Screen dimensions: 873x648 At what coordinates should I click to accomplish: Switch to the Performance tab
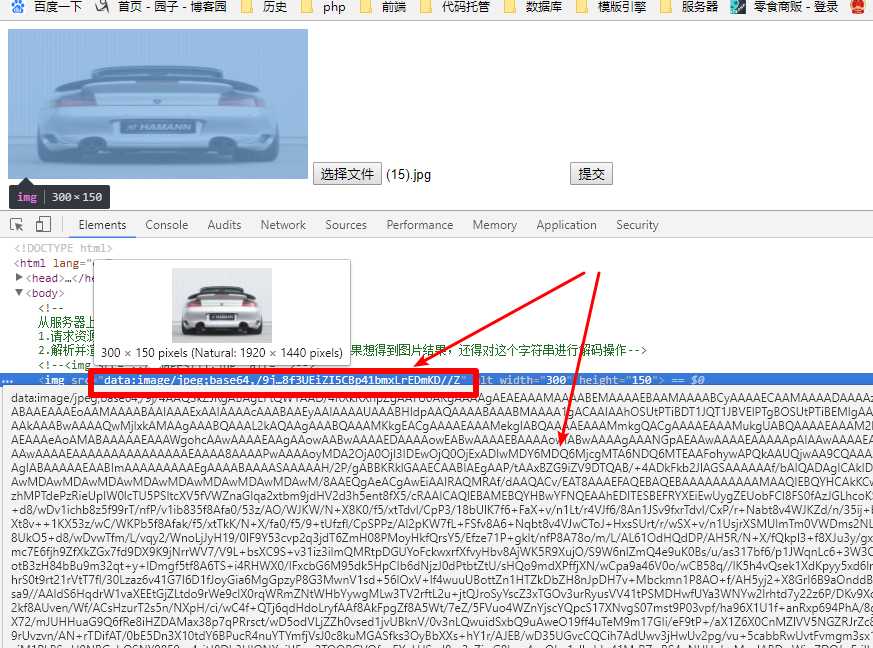click(x=420, y=225)
